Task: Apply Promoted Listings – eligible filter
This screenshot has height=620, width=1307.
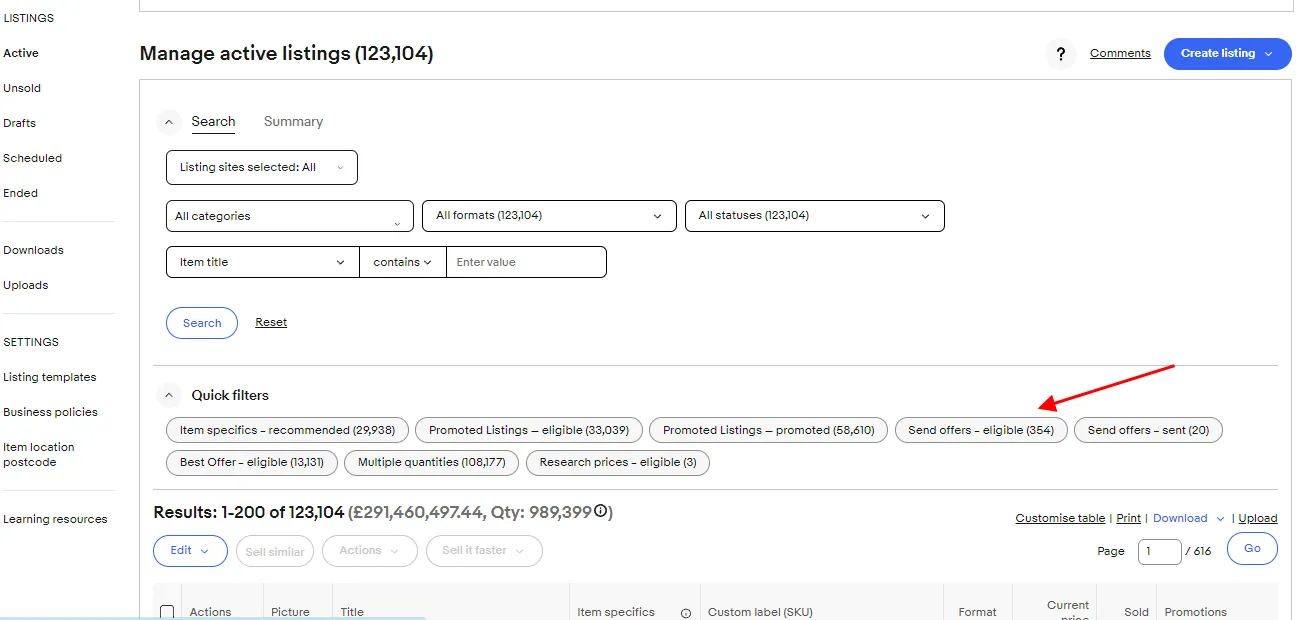Action: (x=529, y=430)
